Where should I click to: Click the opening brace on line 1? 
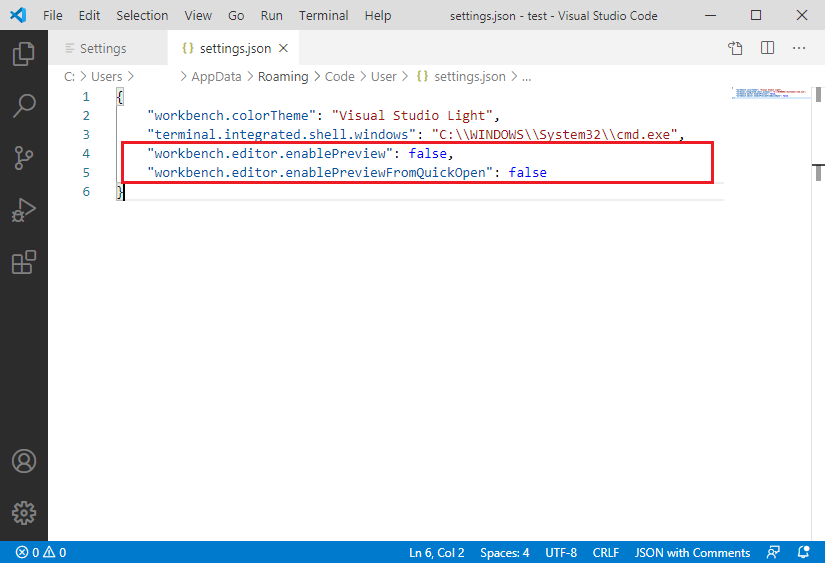click(120, 97)
